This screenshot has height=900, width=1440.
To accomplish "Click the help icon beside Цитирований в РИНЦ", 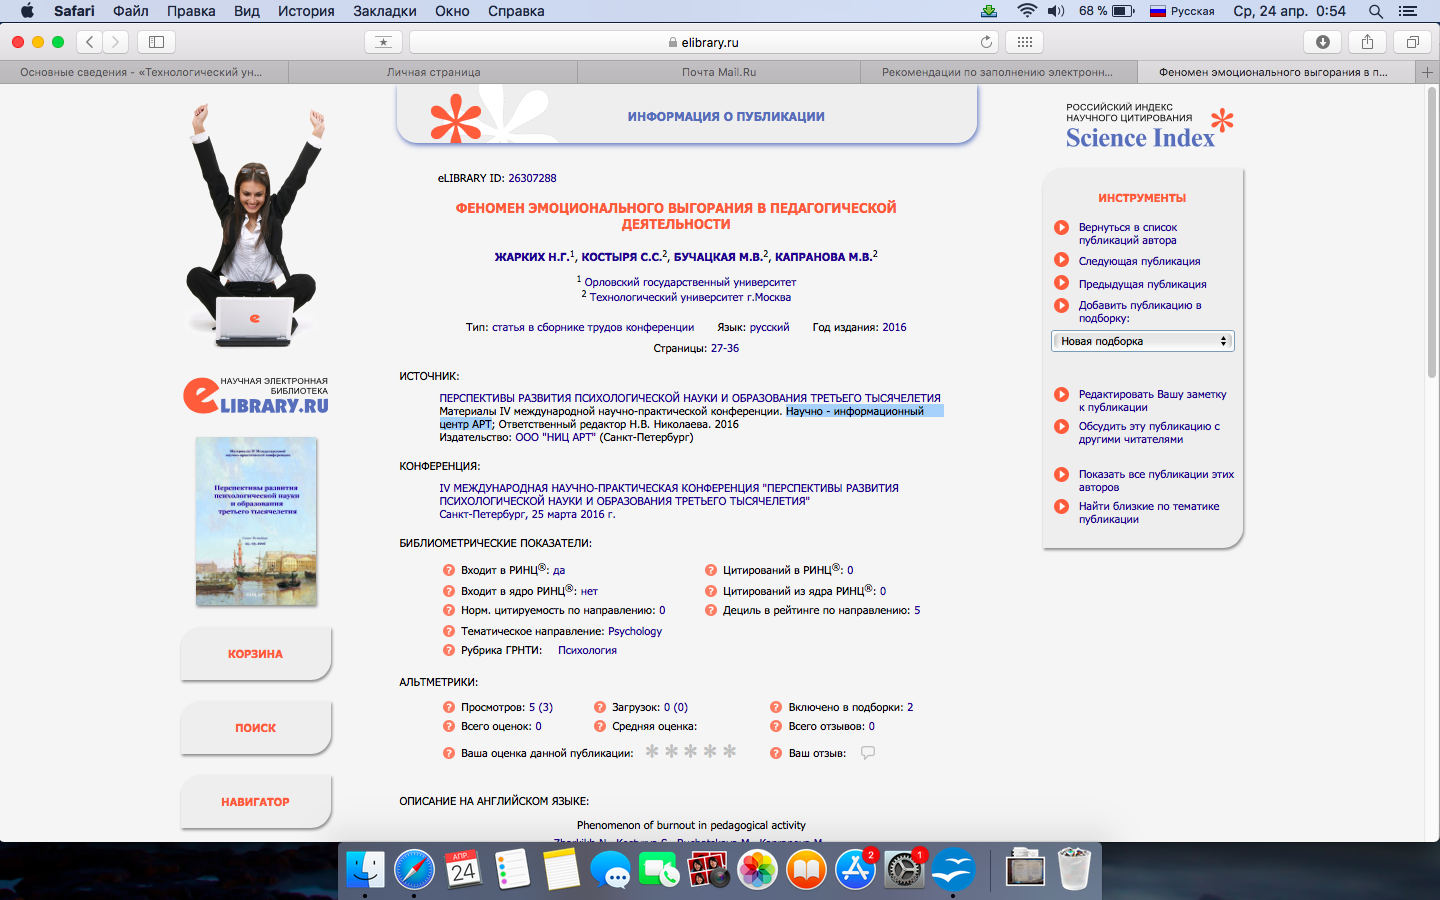I will click(711, 570).
